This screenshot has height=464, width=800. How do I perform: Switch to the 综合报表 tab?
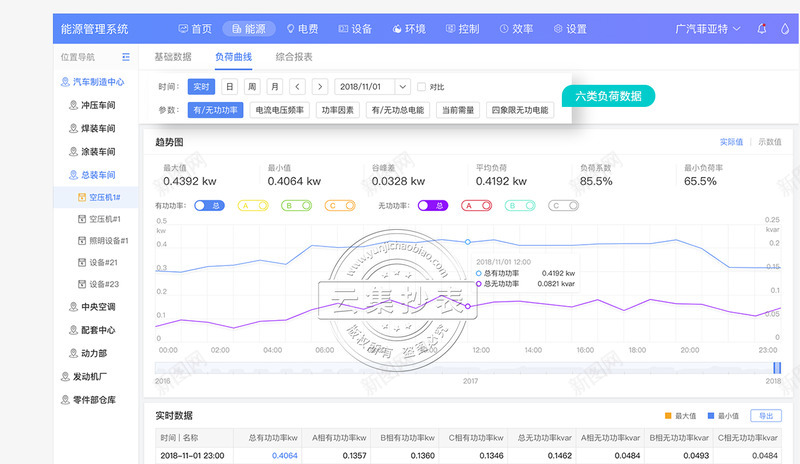point(294,57)
